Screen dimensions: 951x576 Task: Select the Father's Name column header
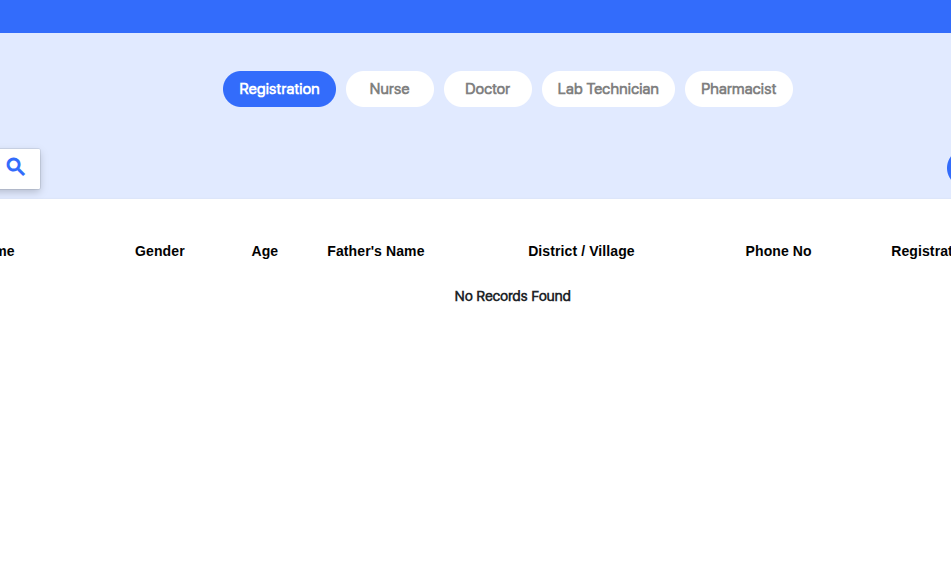tap(376, 251)
